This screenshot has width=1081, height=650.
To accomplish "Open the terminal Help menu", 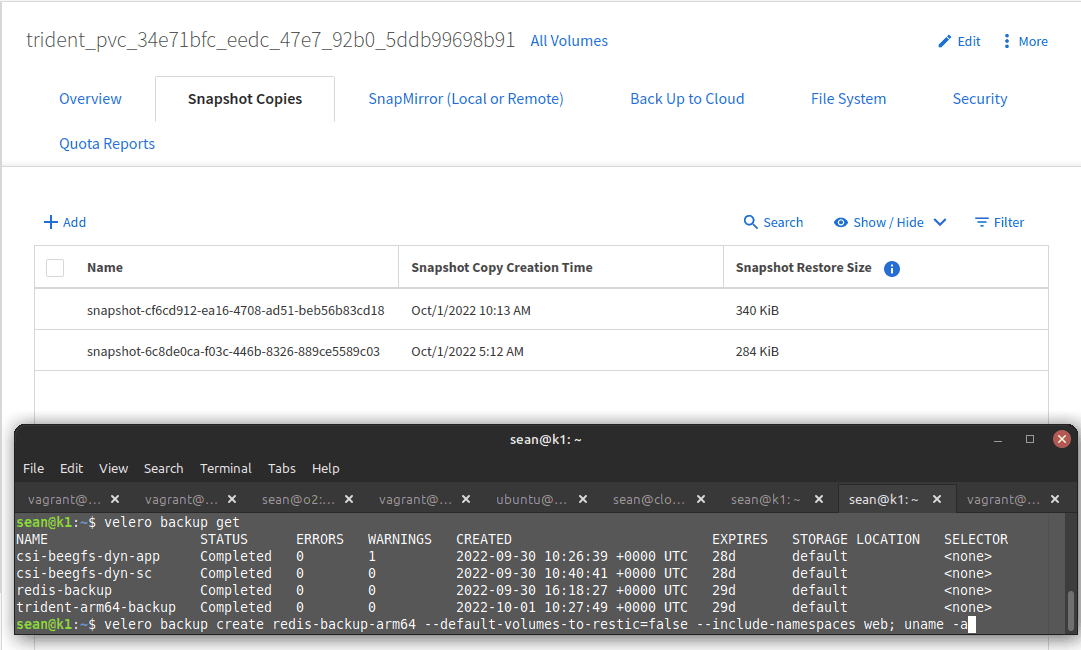I will [x=325, y=468].
